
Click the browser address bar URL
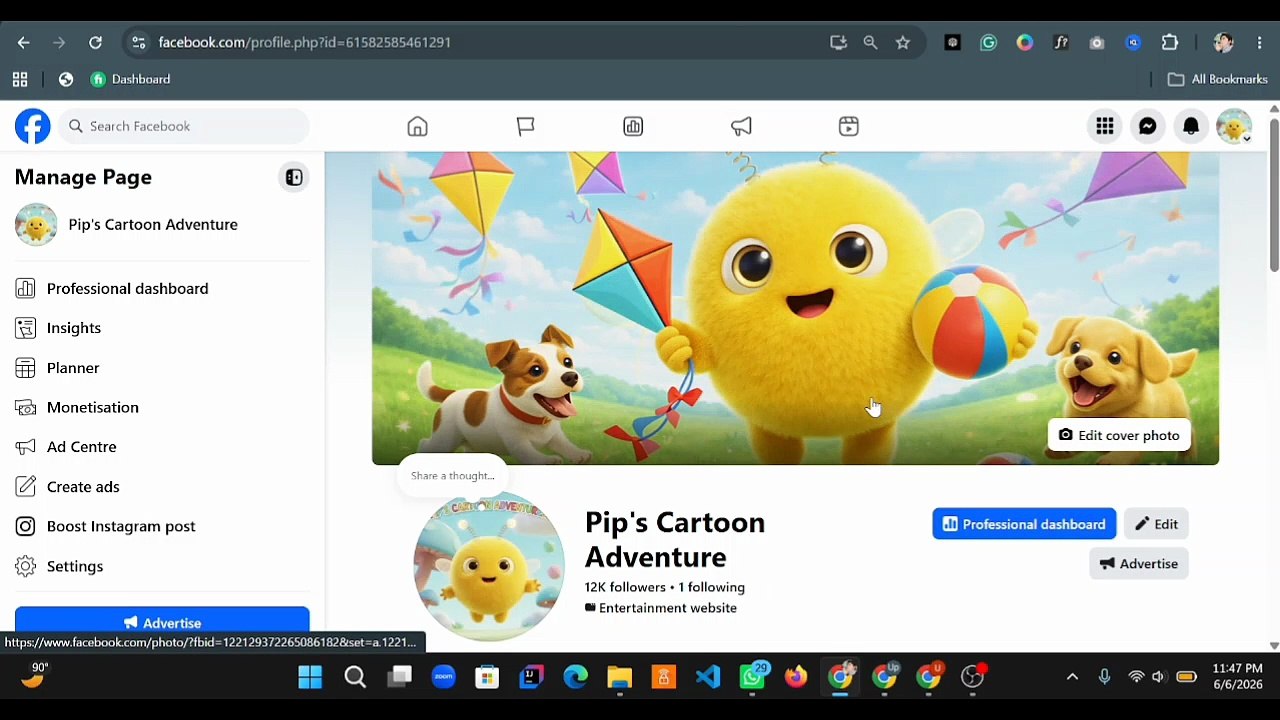tap(305, 42)
